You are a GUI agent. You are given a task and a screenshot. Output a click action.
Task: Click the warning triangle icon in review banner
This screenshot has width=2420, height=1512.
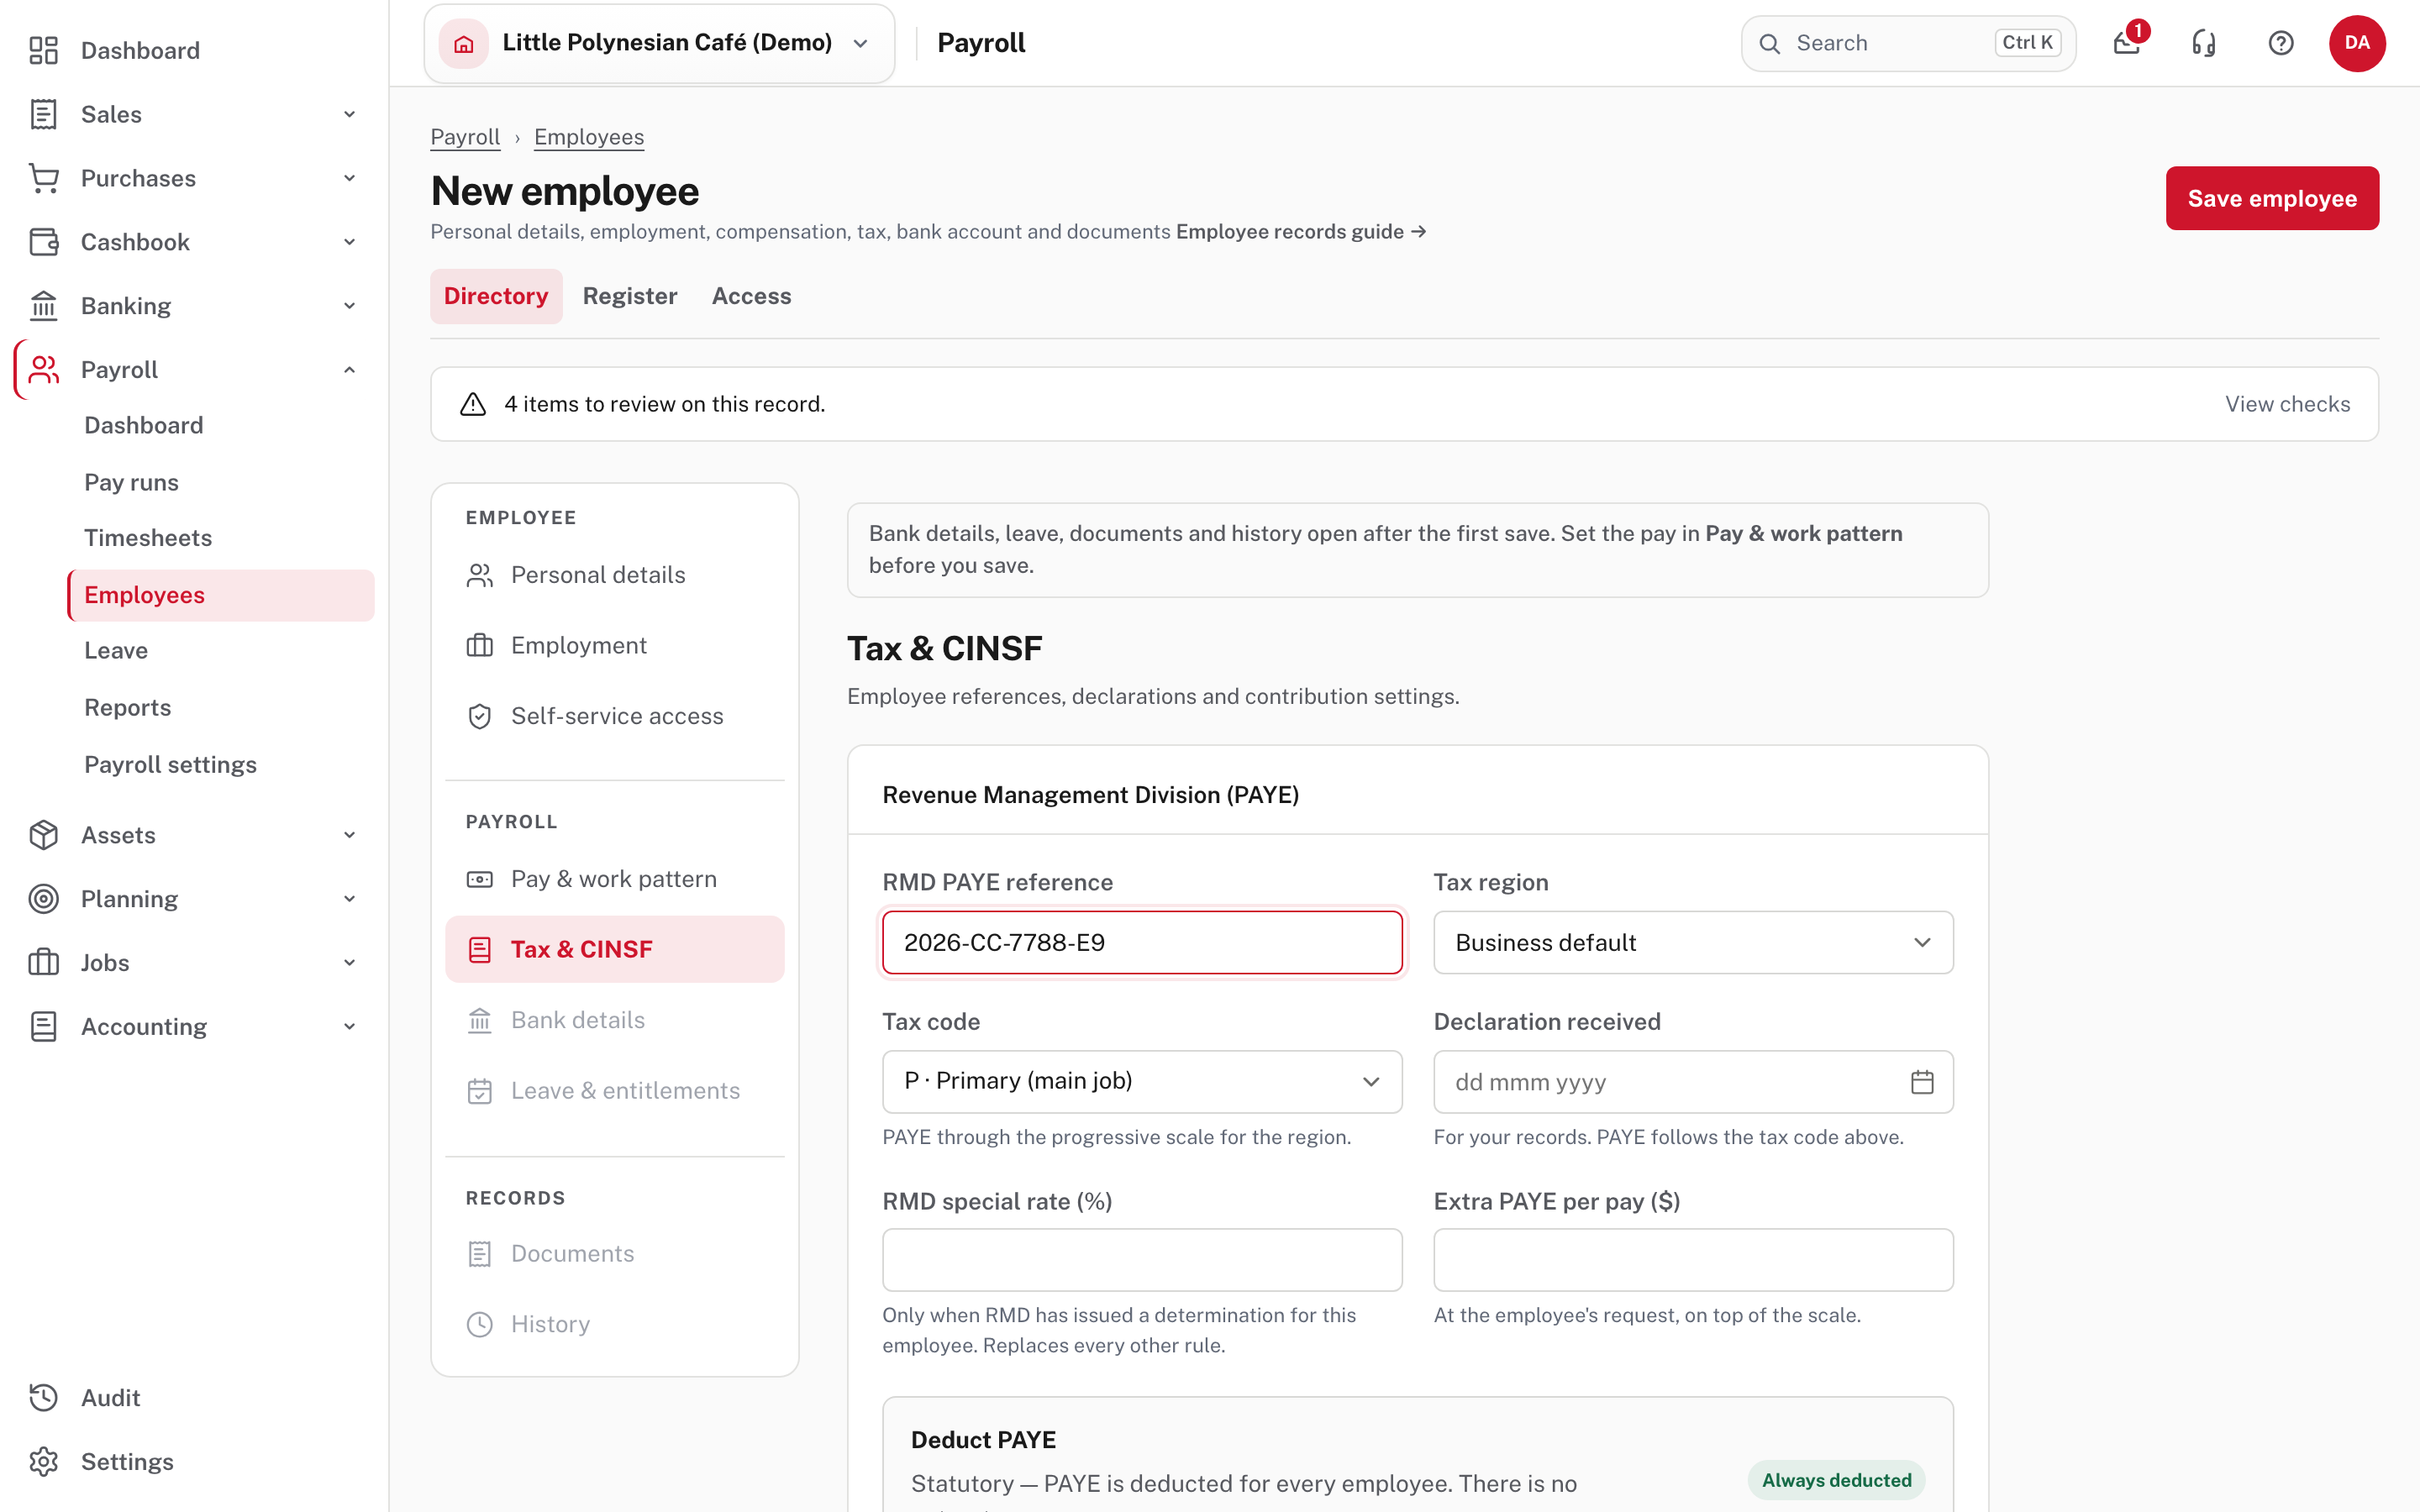pyautogui.click(x=473, y=404)
